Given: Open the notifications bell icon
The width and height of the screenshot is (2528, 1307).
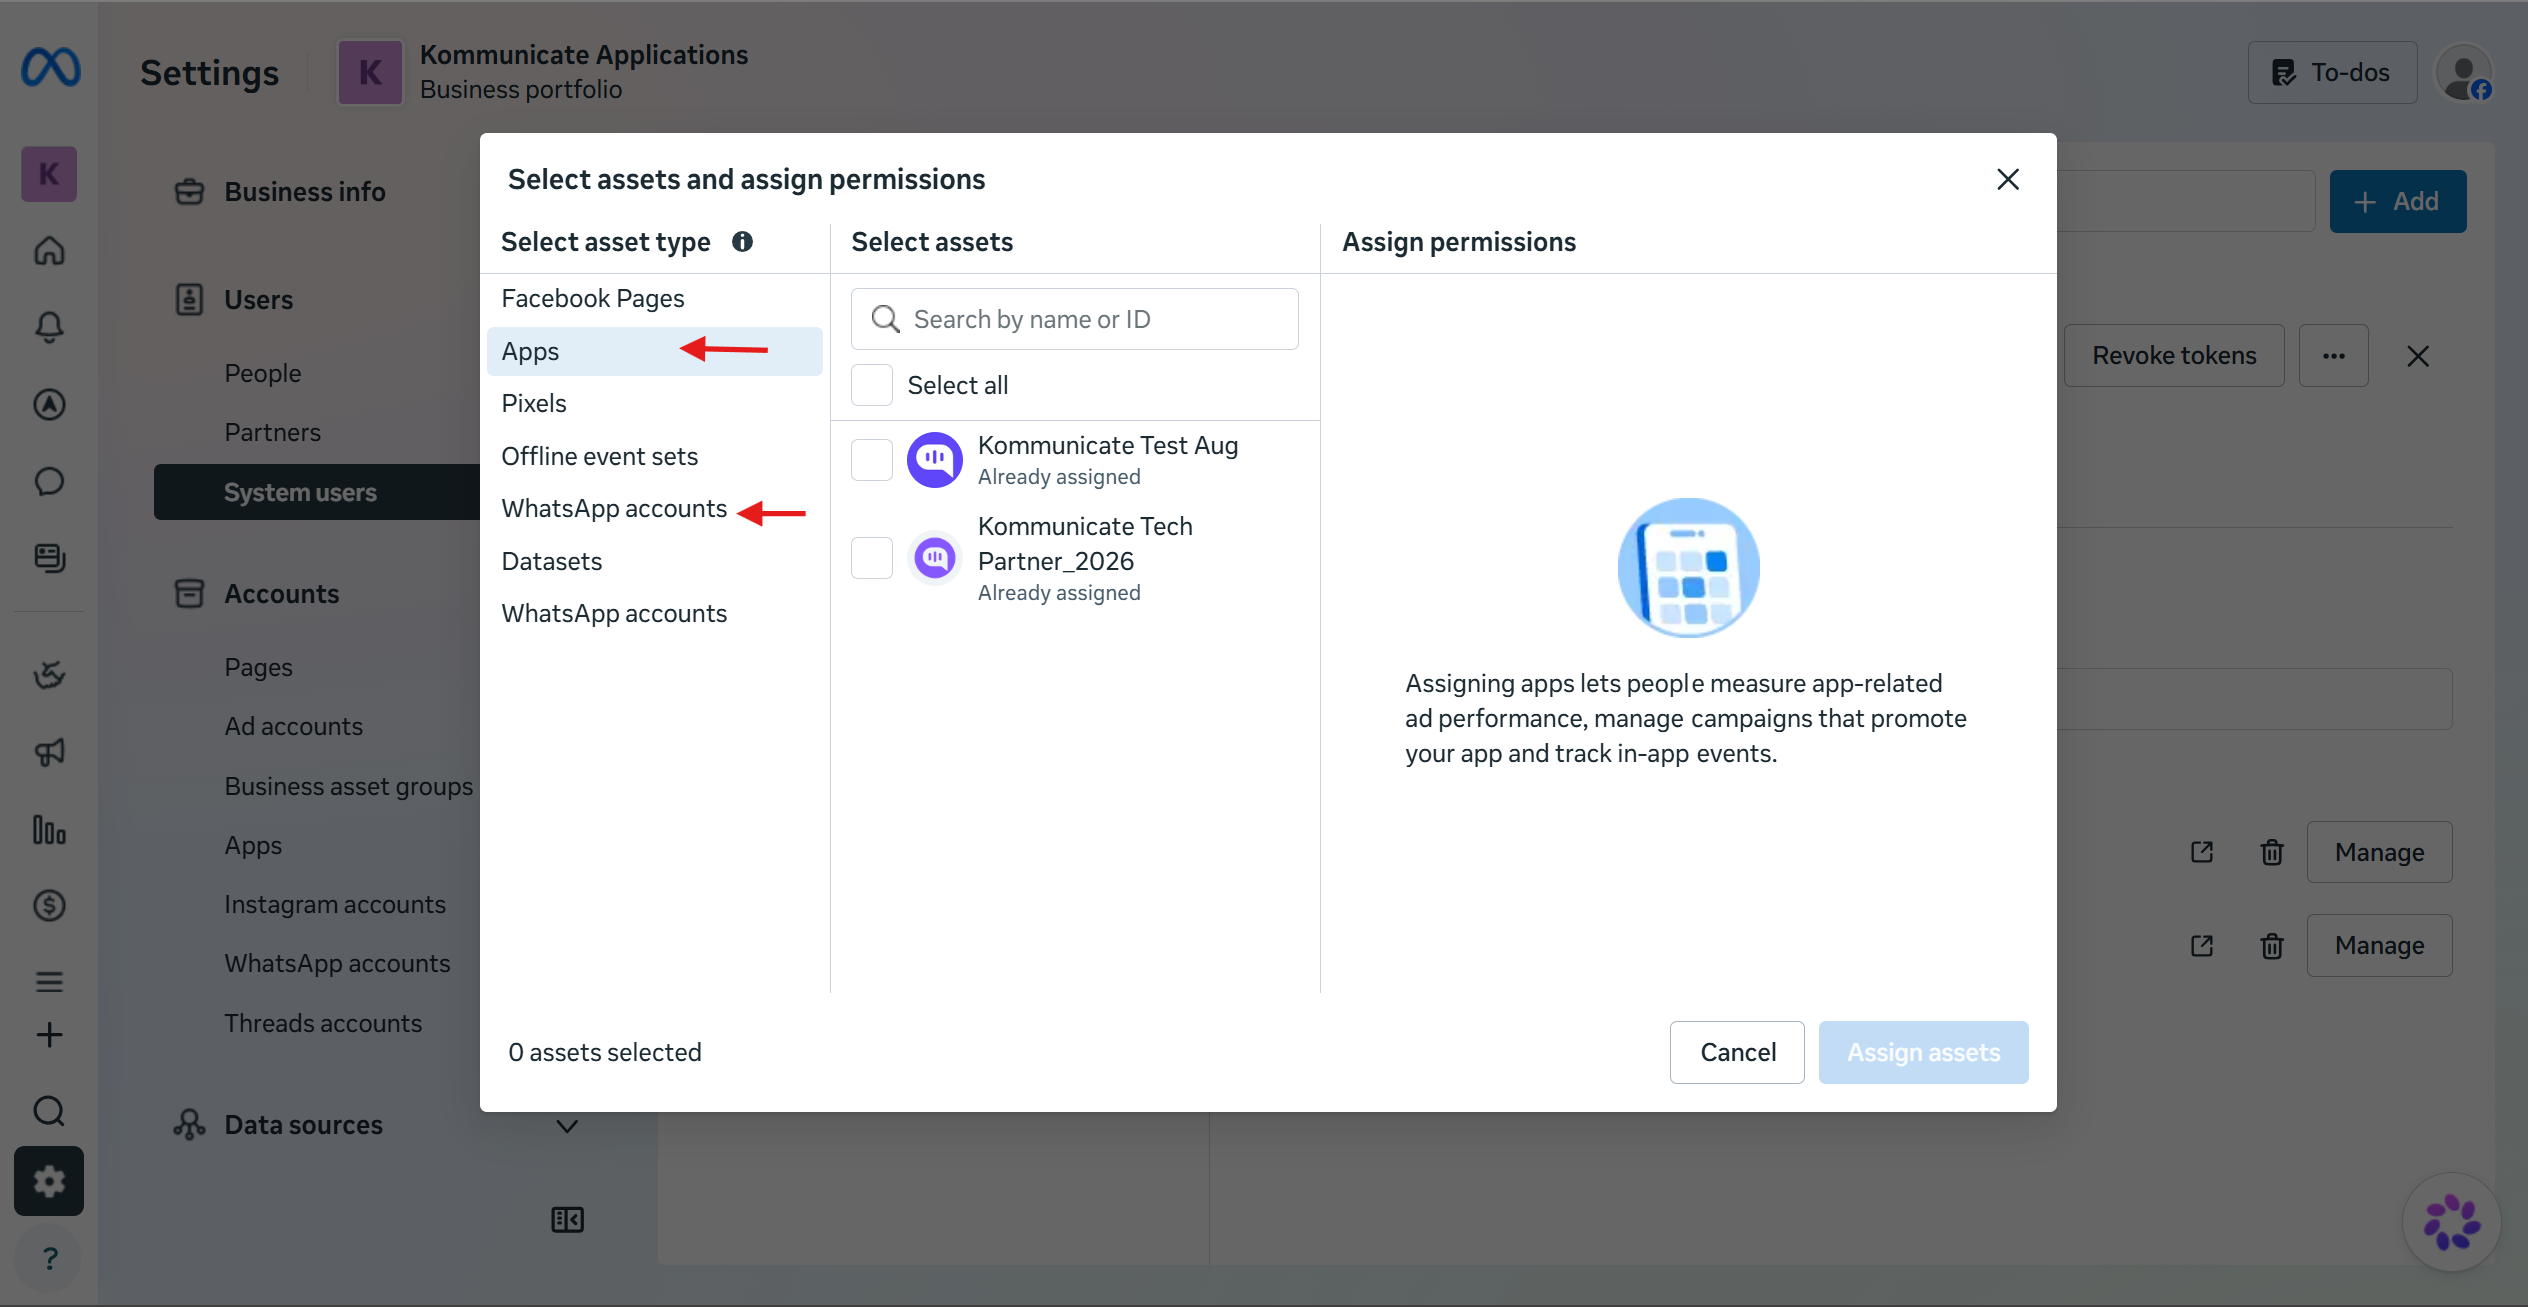Looking at the screenshot, I should coord(49,327).
